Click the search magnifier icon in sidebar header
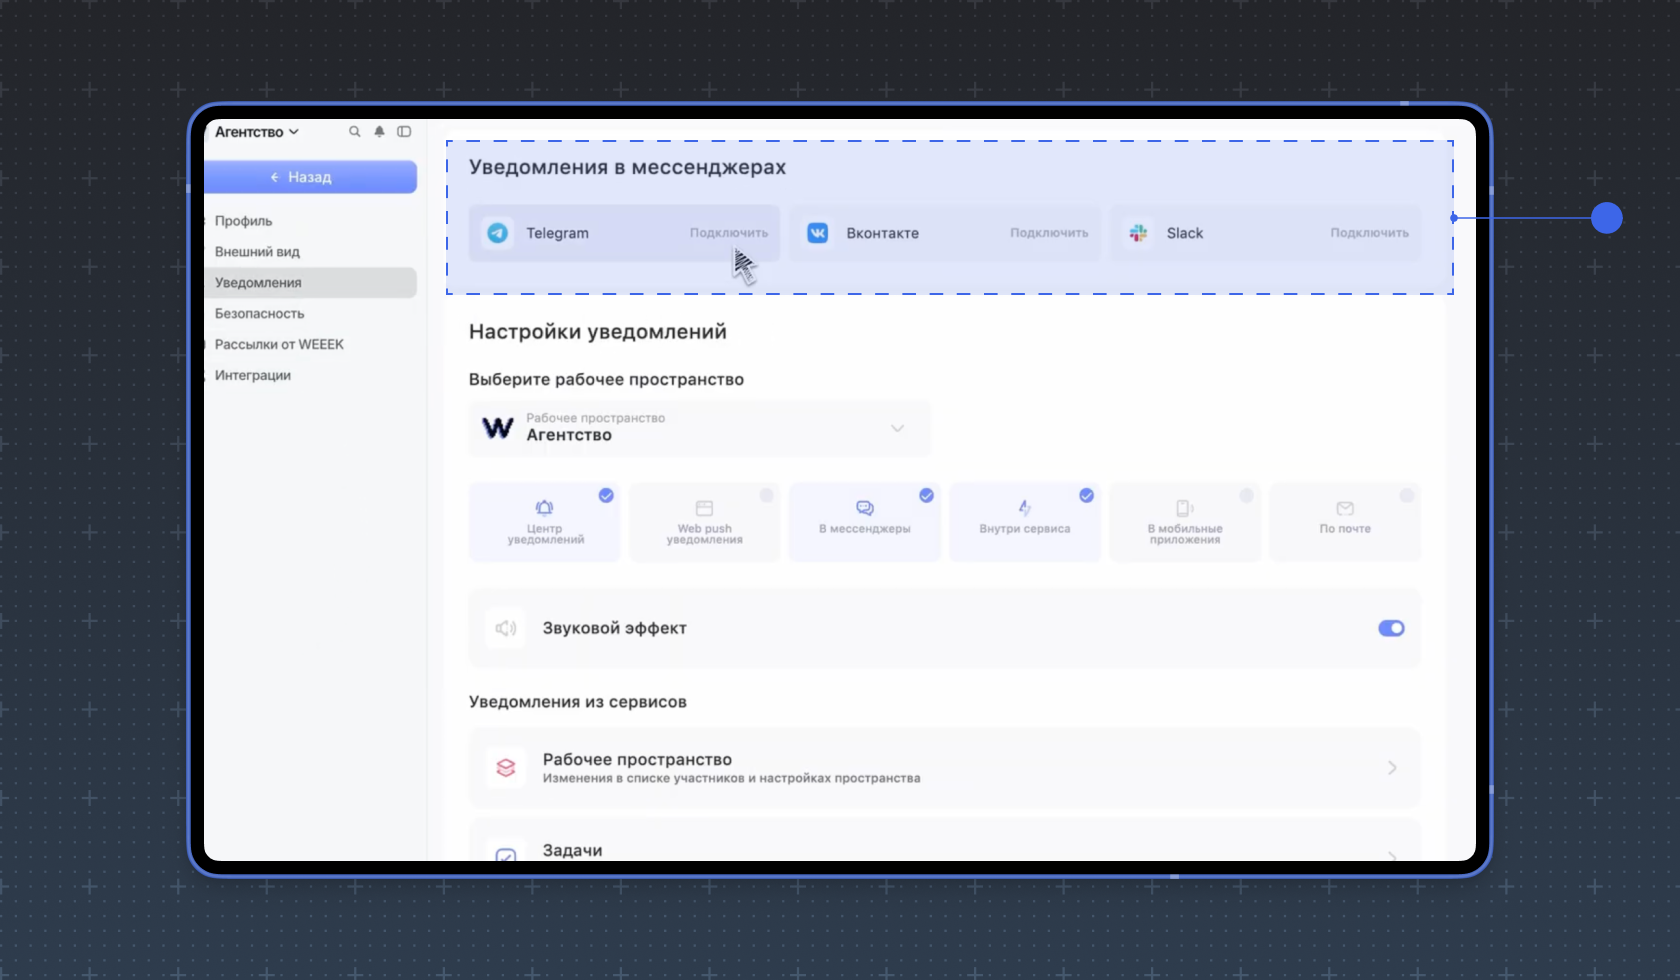The width and height of the screenshot is (1680, 980). [354, 132]
